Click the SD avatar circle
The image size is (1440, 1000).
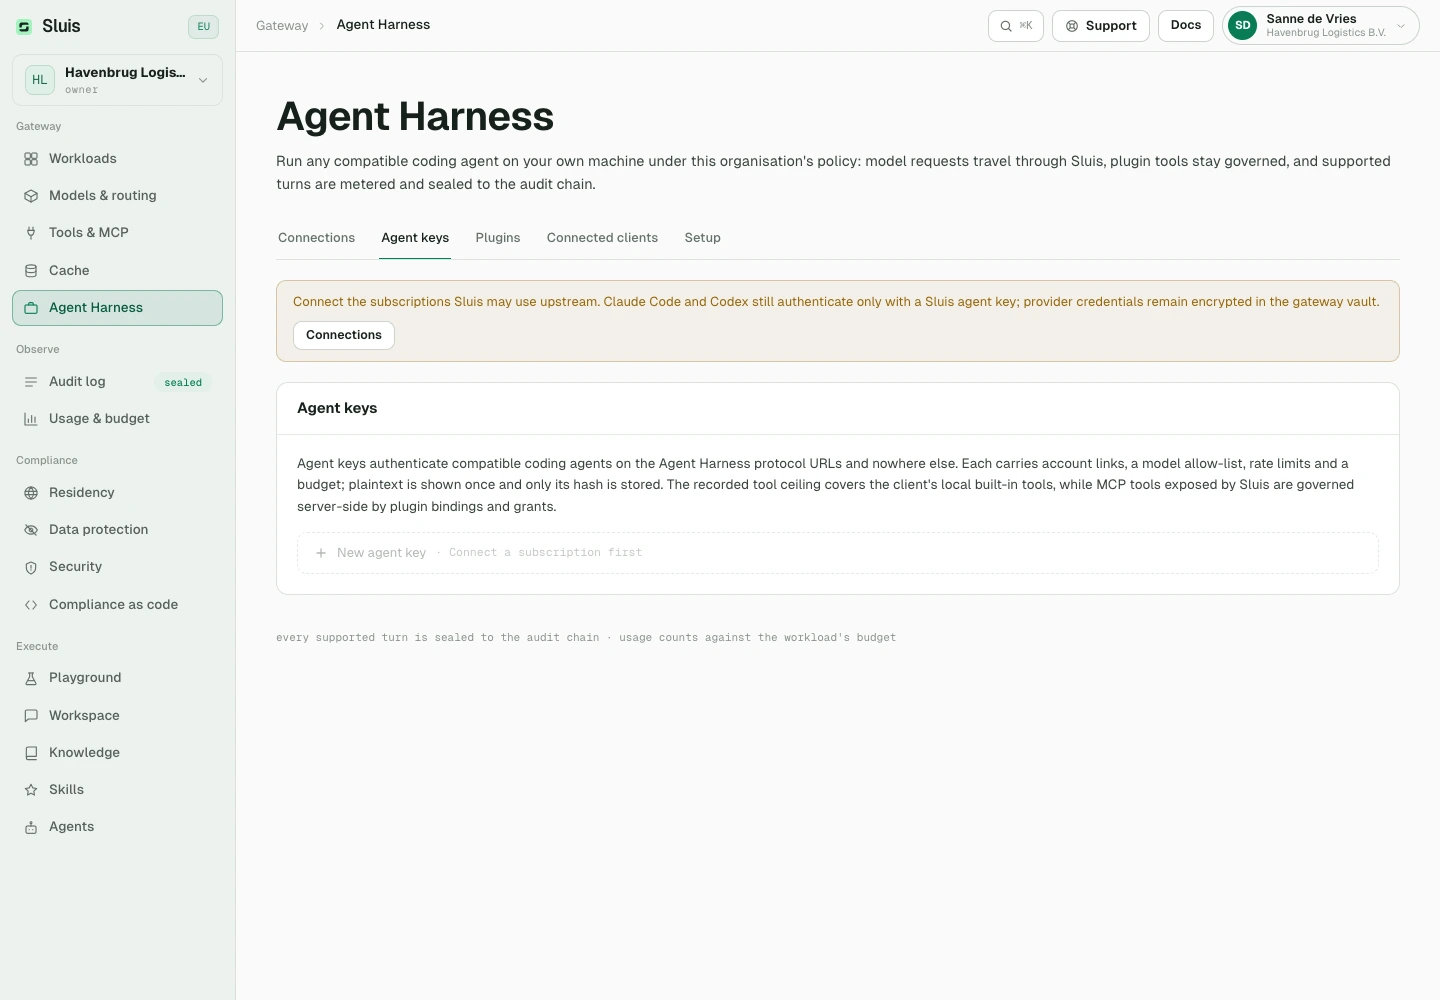tap(1243, 26)
